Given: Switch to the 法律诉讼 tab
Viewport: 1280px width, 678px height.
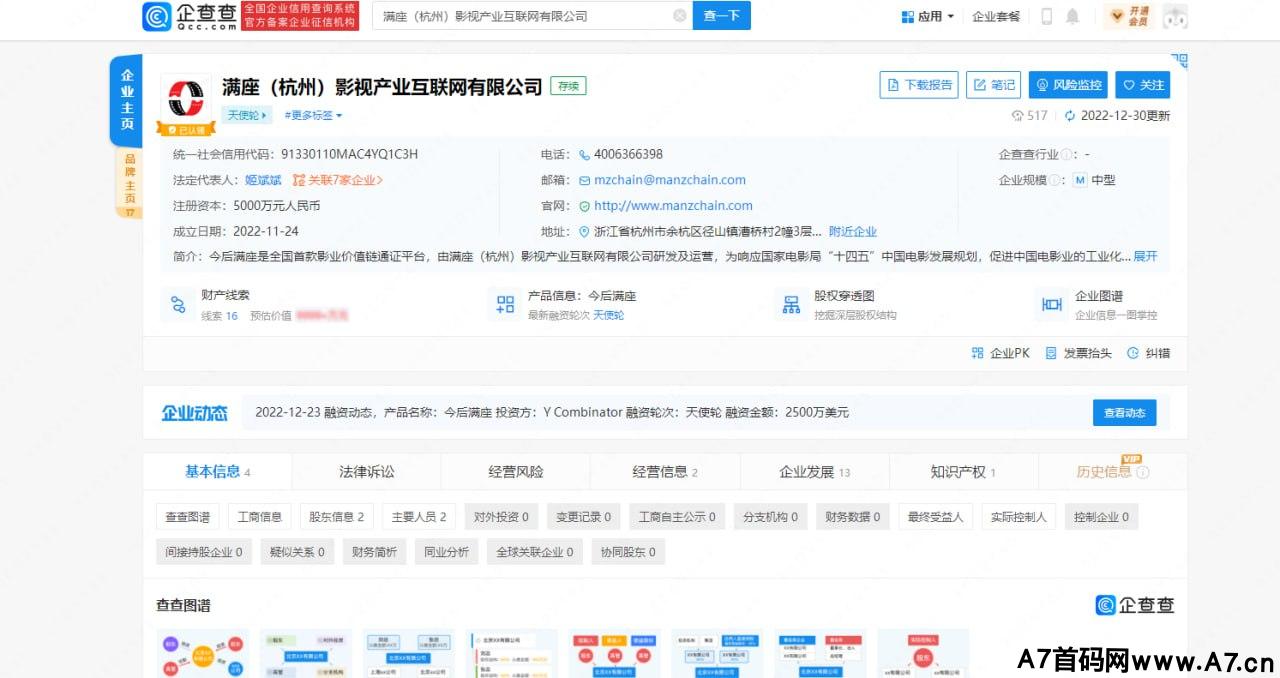Looking at the screenshot, I should tap(367, 471).
